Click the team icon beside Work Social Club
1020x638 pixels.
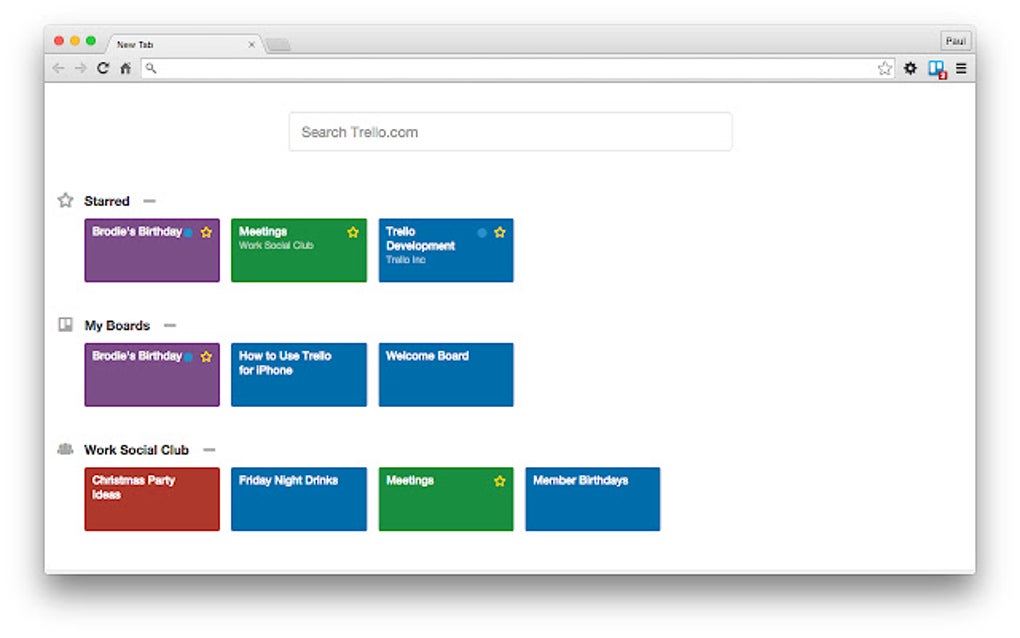[64, 449]
